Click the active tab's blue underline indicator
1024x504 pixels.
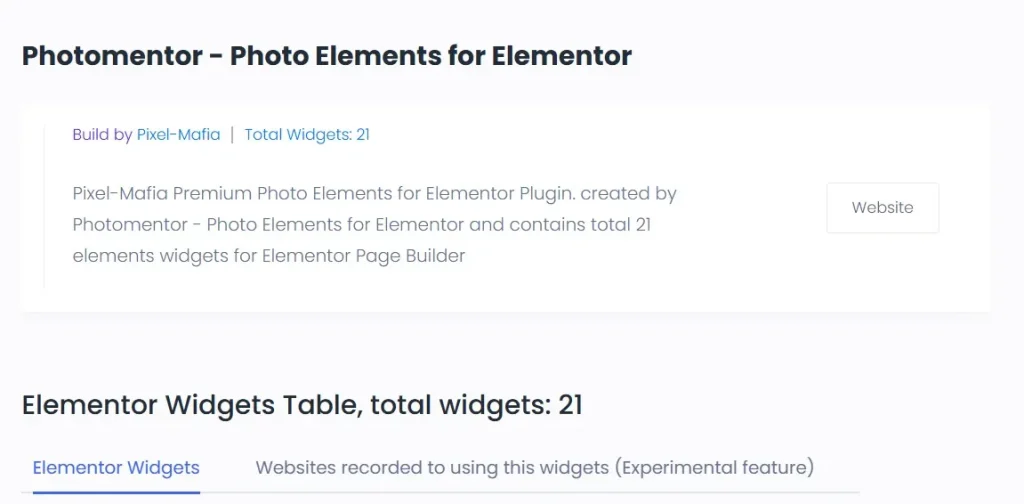[116, 492]
